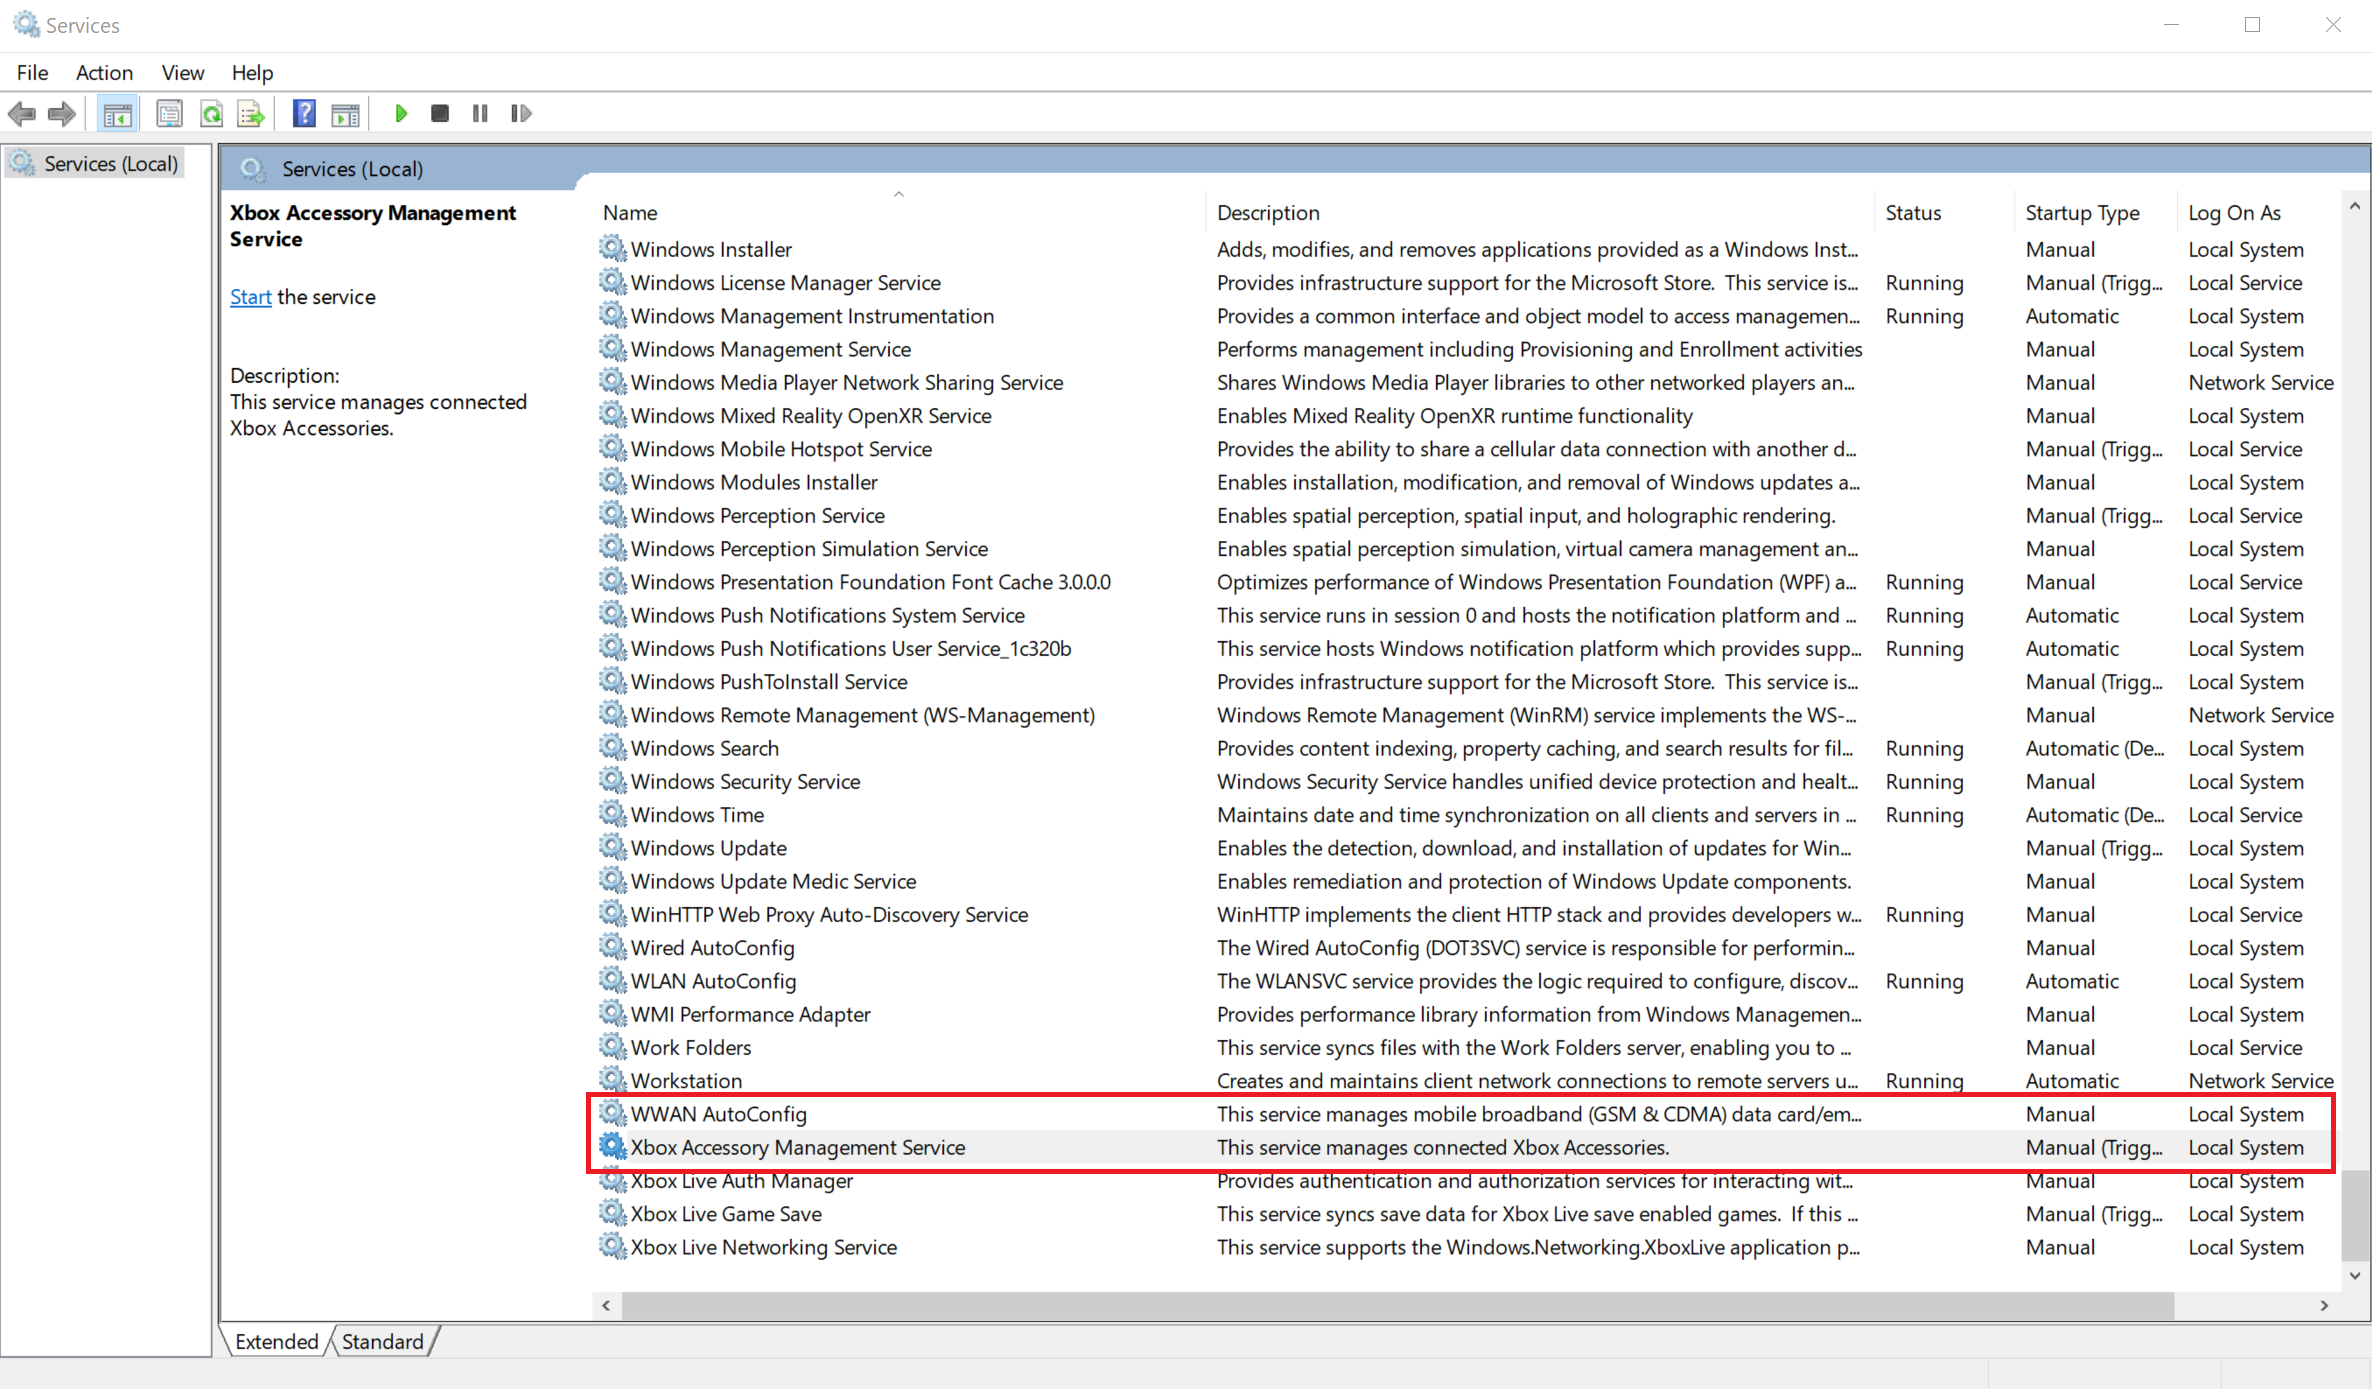
Task: Toggle Show/Hide Console Tree icon
Action: click(x=118, y=114)
